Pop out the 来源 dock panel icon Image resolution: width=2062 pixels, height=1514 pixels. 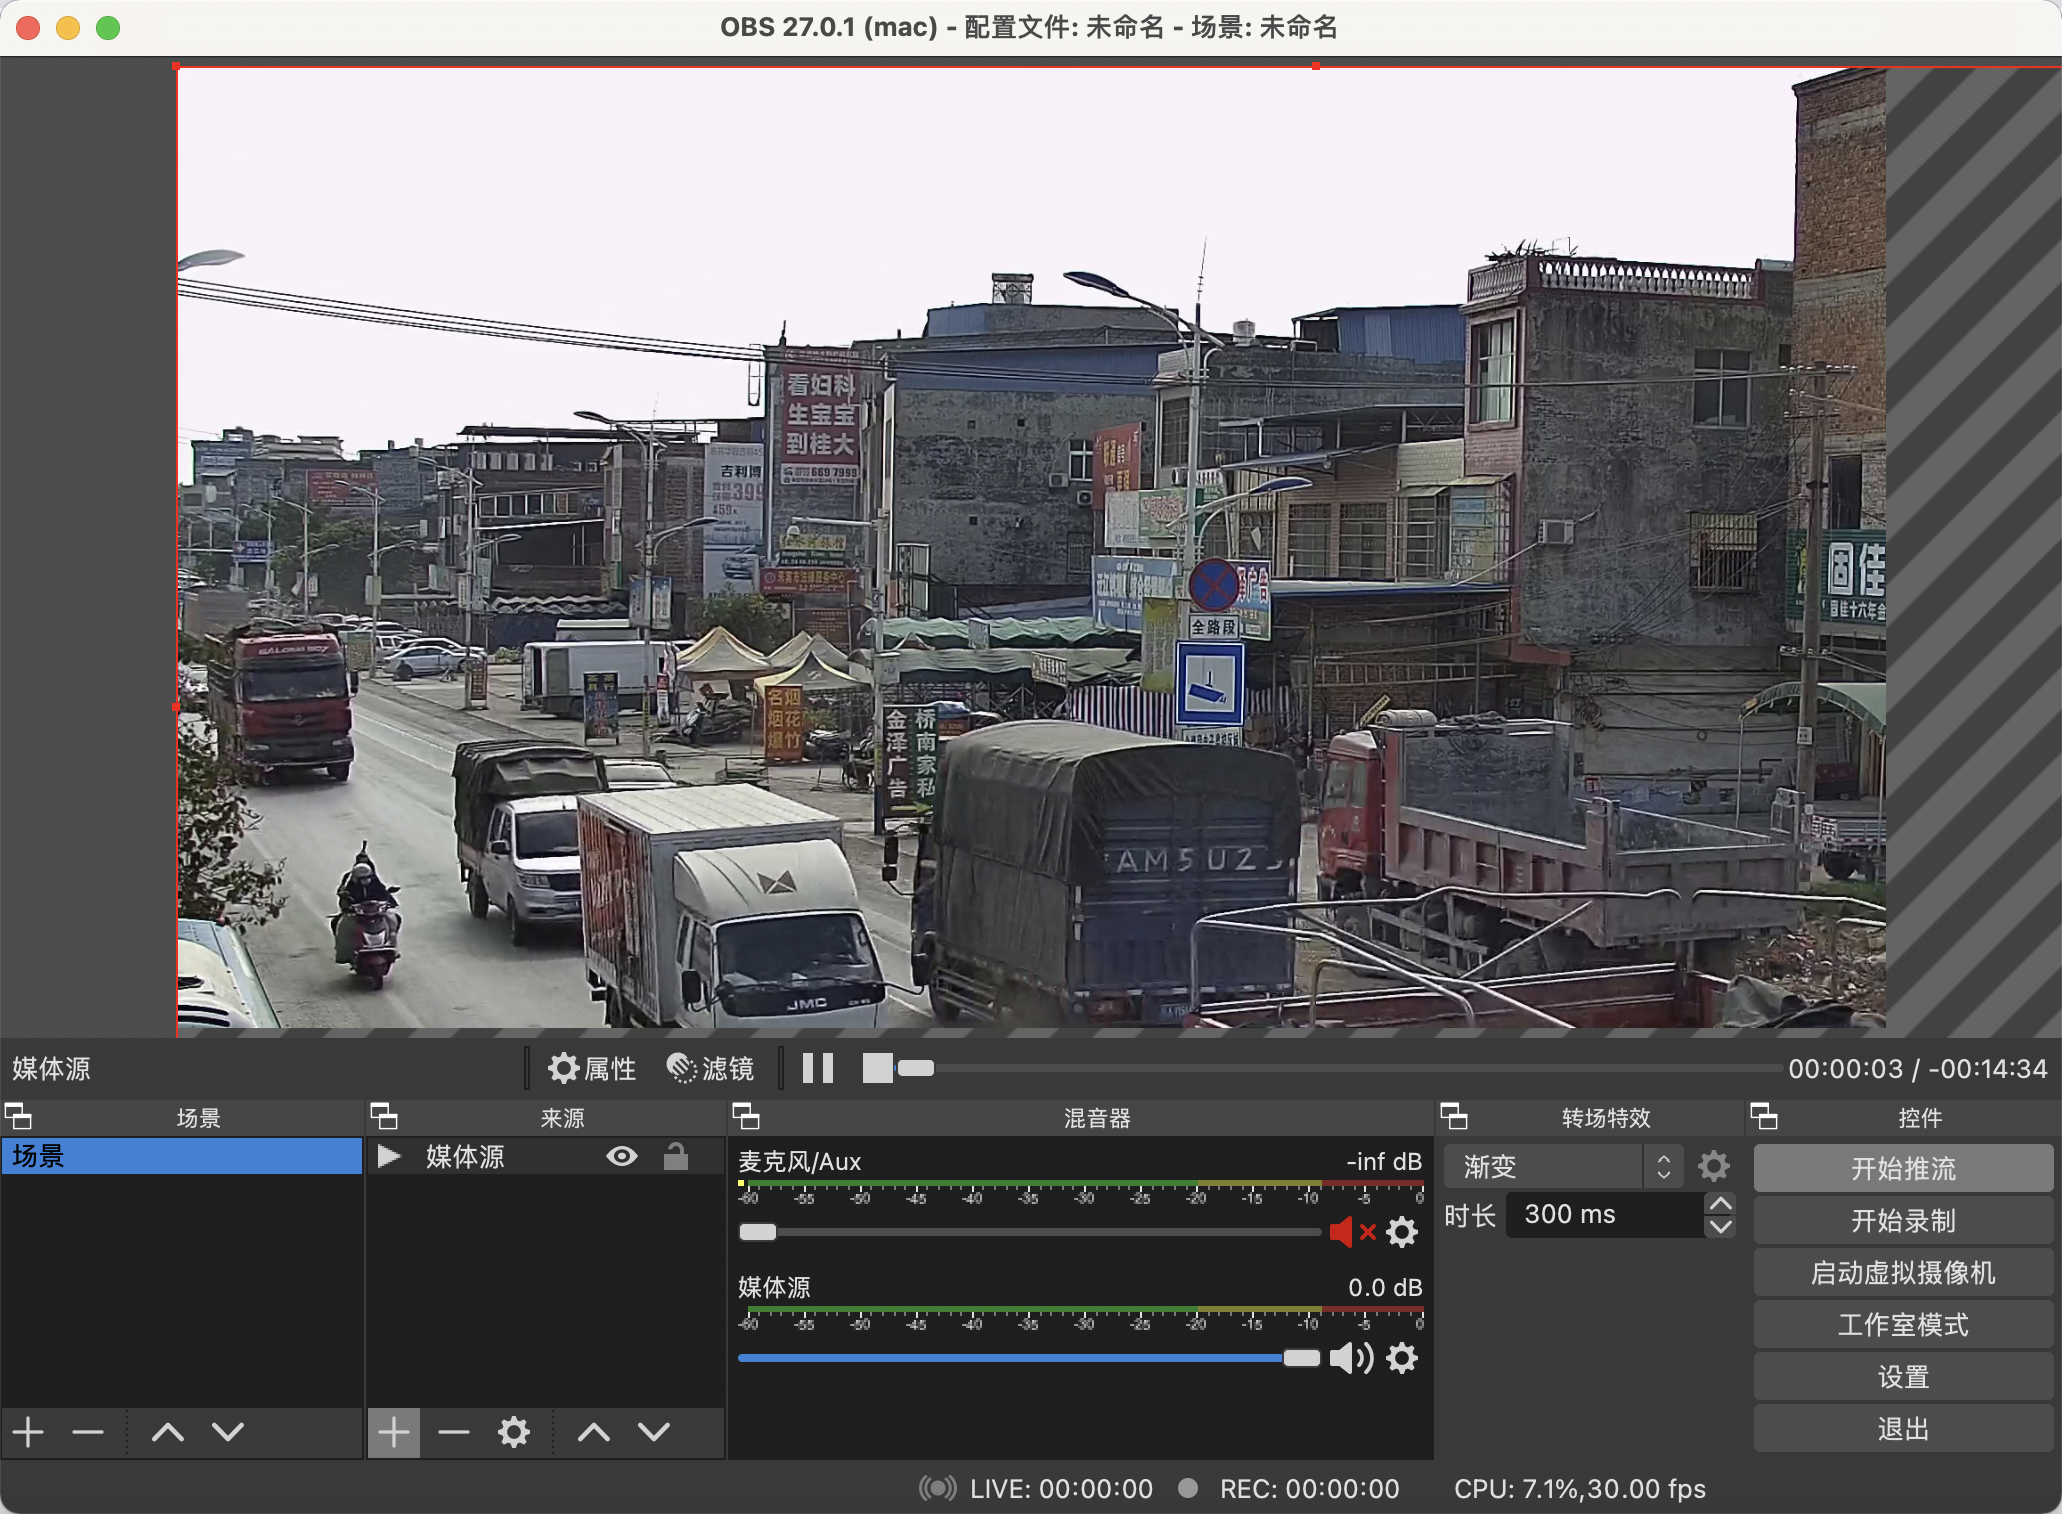384,1116
